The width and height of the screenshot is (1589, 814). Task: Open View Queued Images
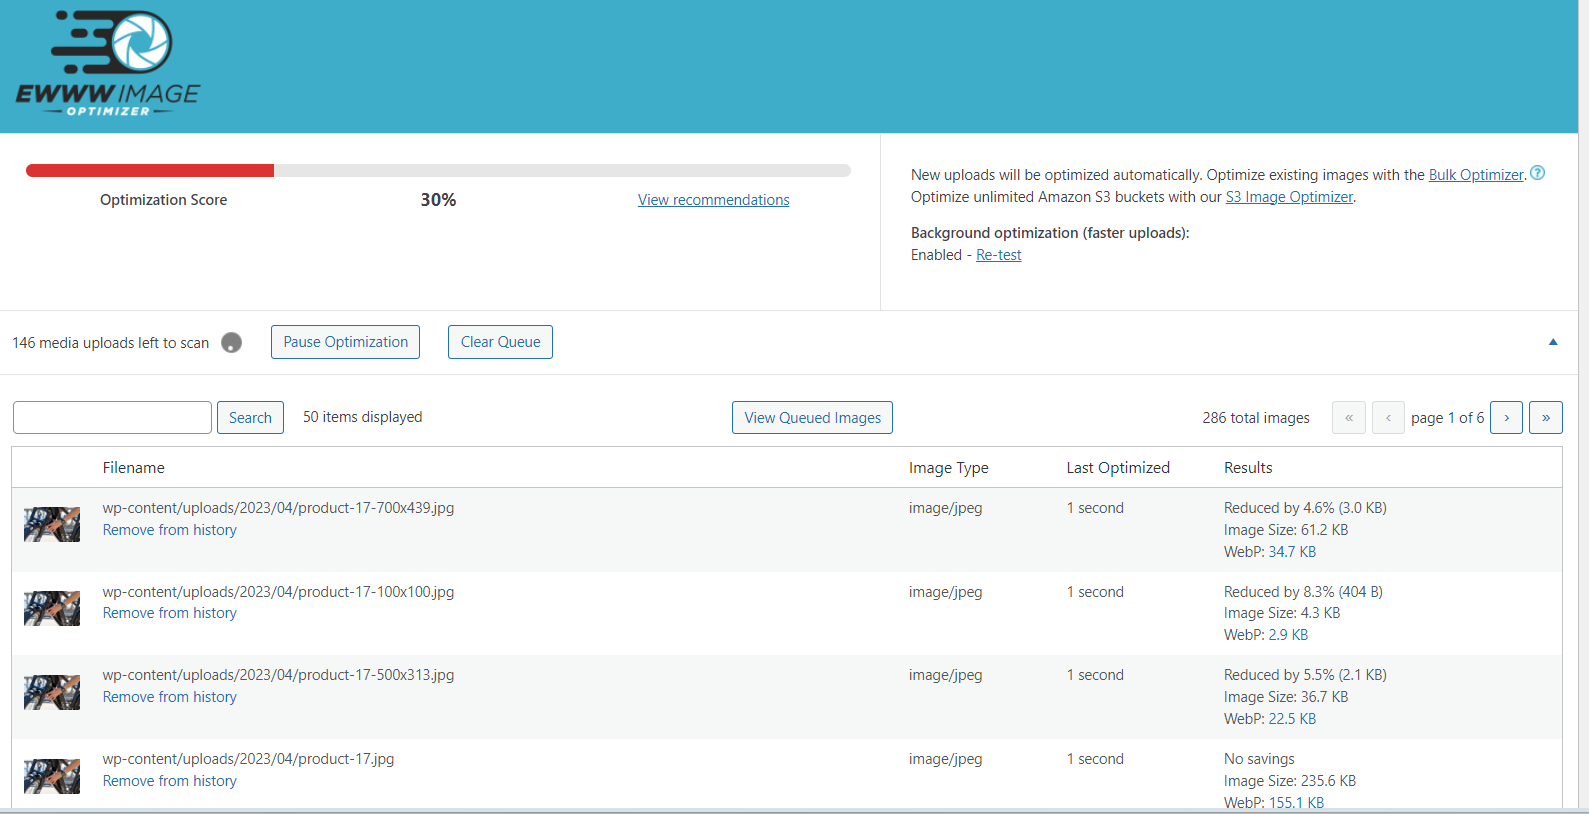point(812,418)
